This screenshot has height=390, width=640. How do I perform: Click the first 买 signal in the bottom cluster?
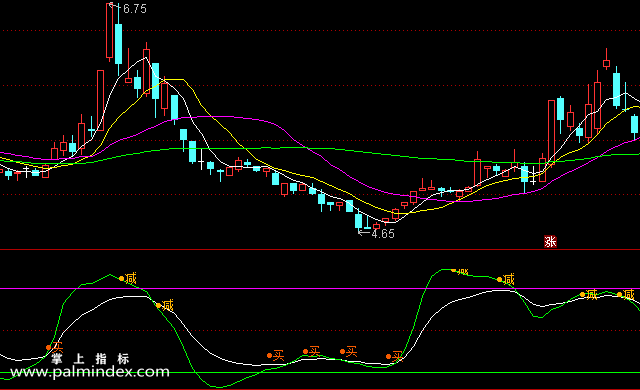coord(278,355)
